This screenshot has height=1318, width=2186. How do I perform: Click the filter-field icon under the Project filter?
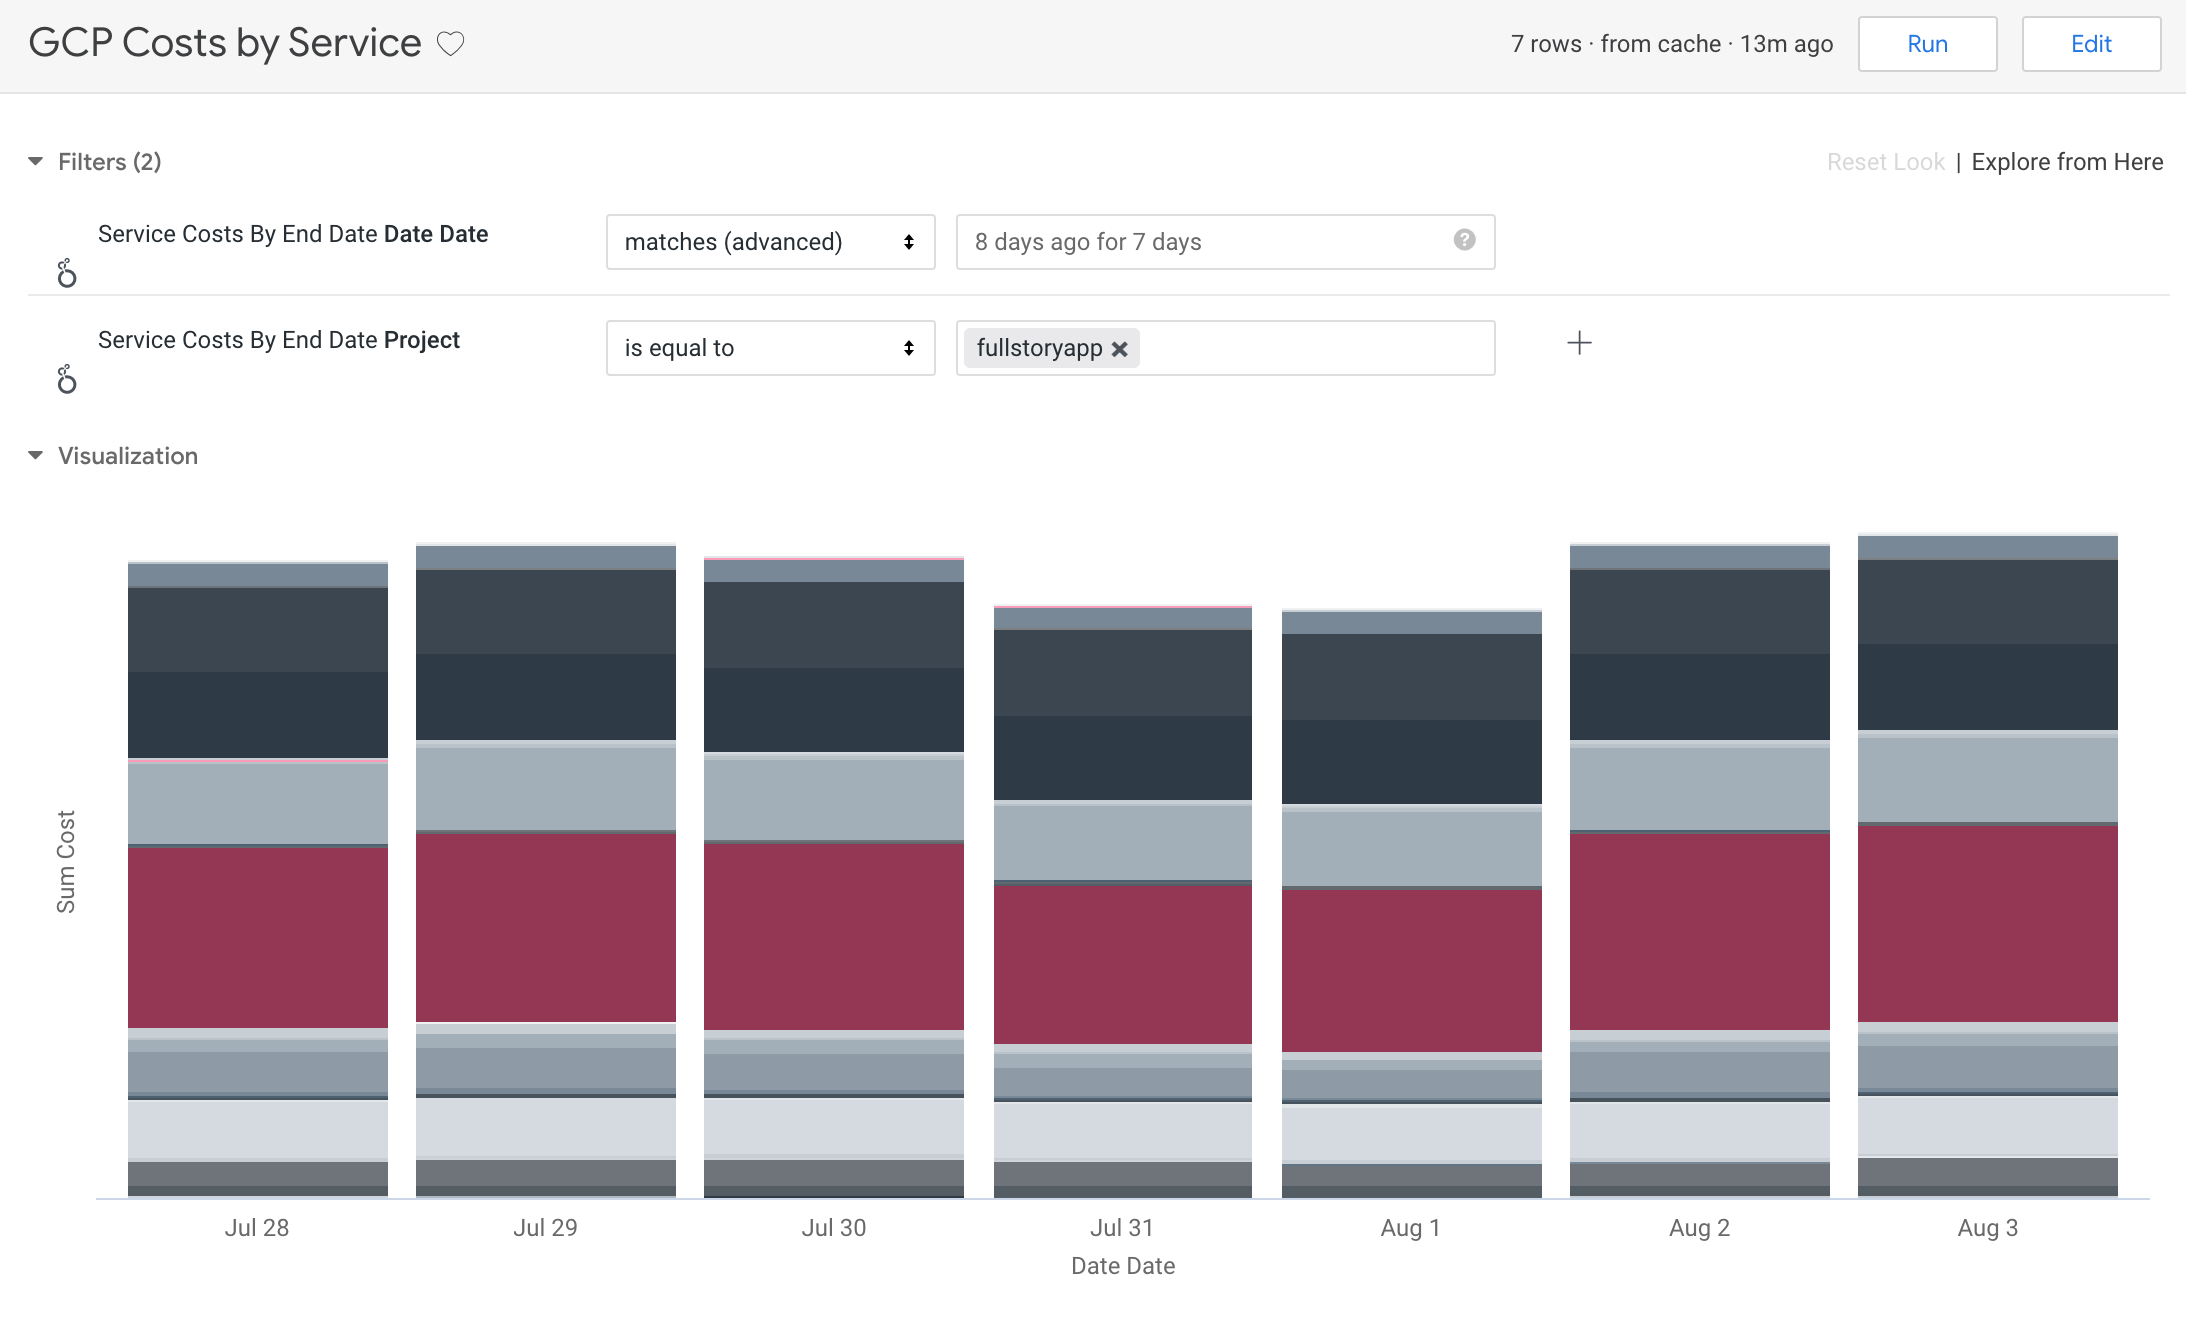(66, 378)
